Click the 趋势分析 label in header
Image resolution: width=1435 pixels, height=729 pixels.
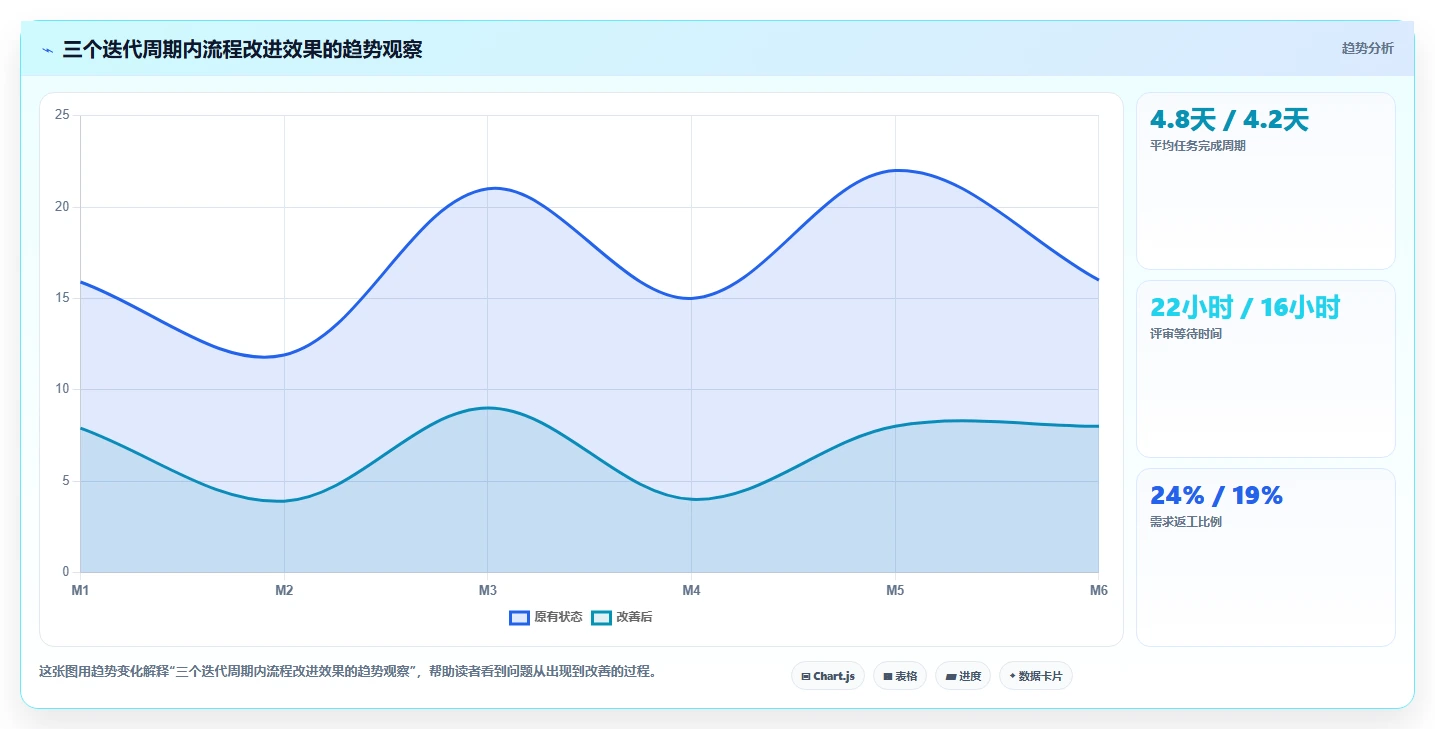[x=1367, y=49]
